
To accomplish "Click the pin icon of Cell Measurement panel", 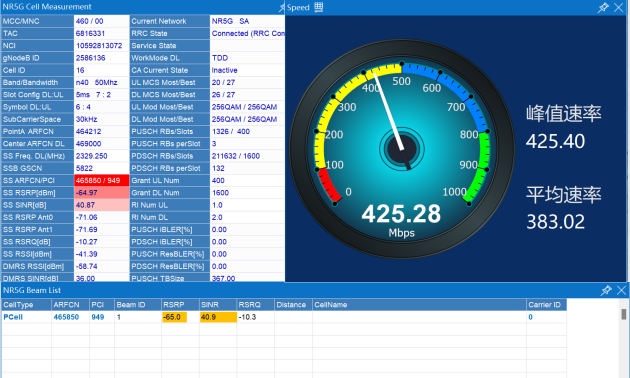I will [x=282, y=7].
